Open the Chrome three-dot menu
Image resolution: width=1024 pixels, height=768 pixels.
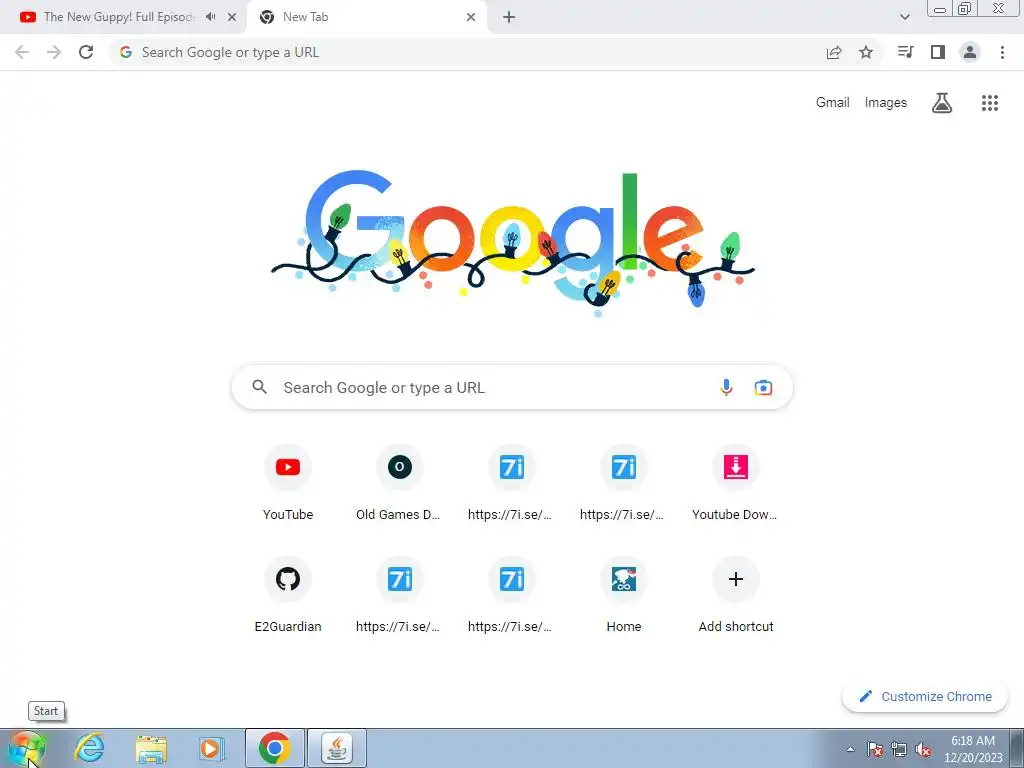coord(1002,52)
